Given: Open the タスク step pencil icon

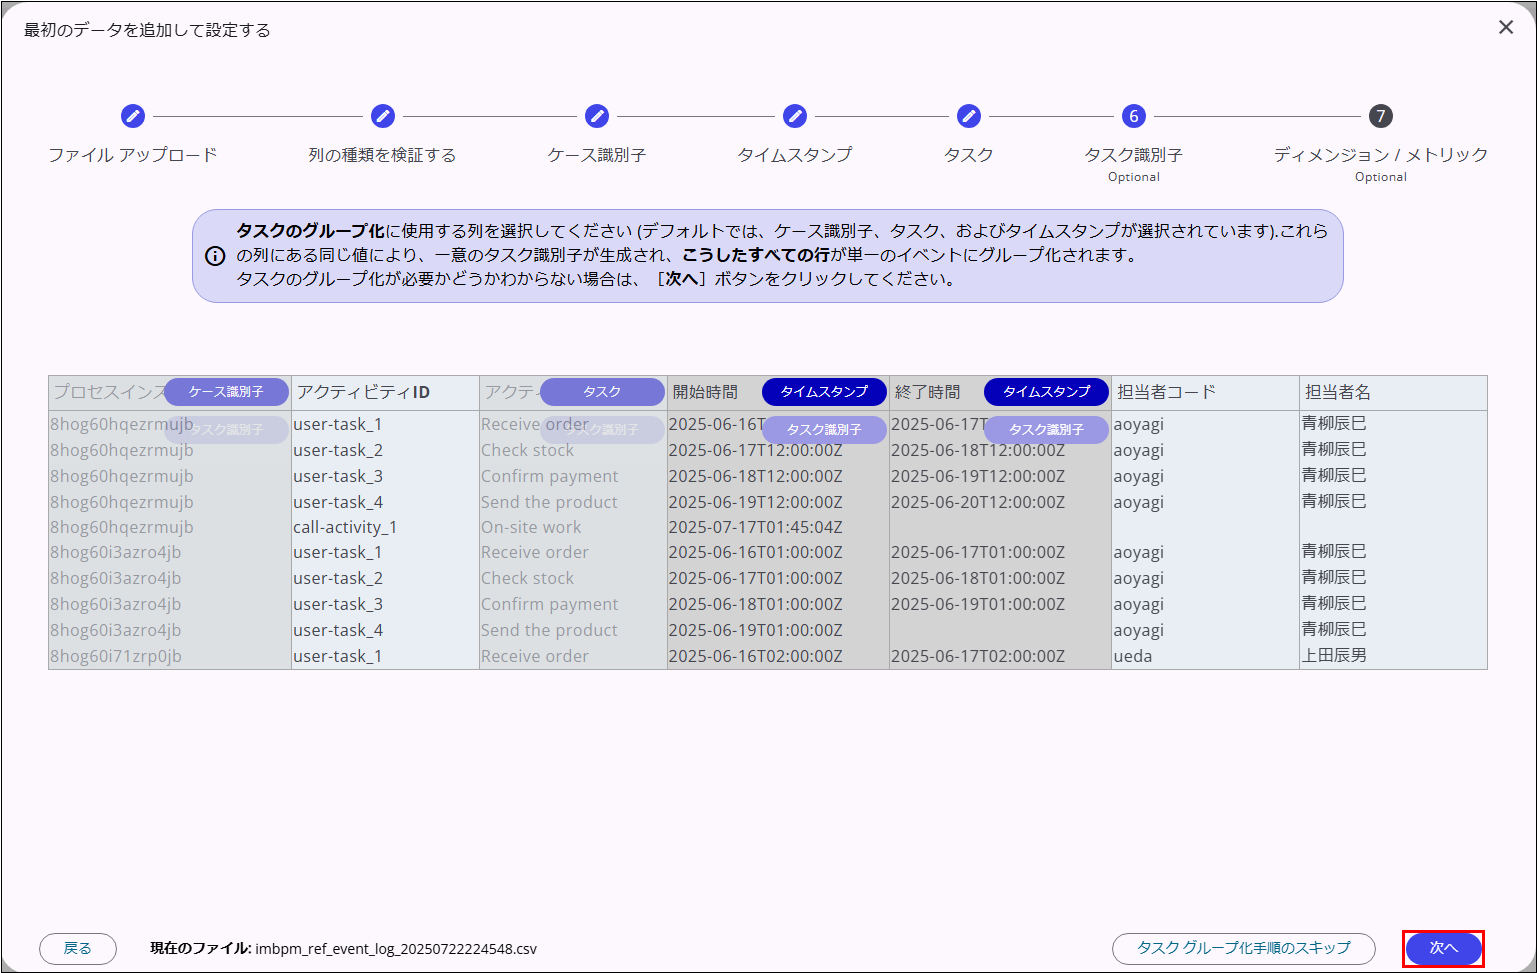Looking at the screenshot, I should (x=968, y=116).
